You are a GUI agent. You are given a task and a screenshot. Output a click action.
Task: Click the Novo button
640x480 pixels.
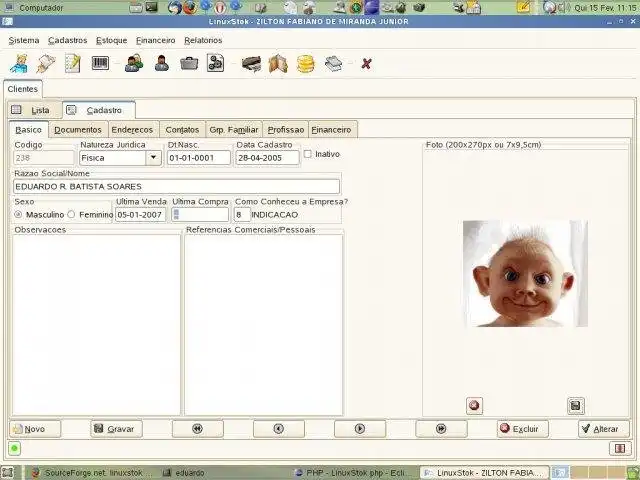[35, 429]
